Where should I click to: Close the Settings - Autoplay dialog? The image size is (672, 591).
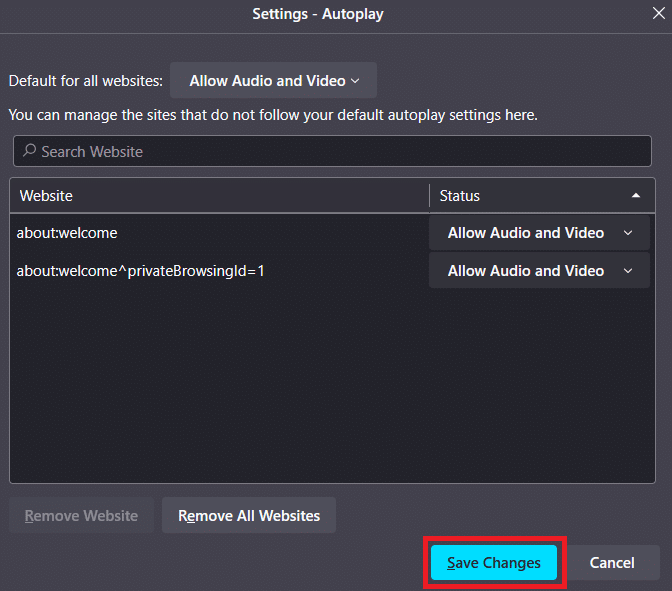659,14
